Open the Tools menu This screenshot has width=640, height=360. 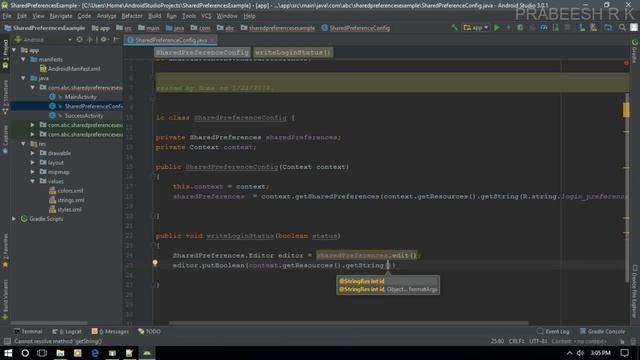tap(189, 16)
